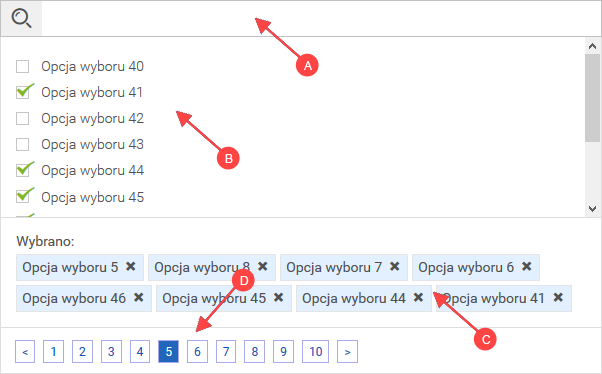The width and height of the screenshot is (602, 374).
Task: Check the Opcja wyboru 40 checkbox
Action: (x=22, y=66)
